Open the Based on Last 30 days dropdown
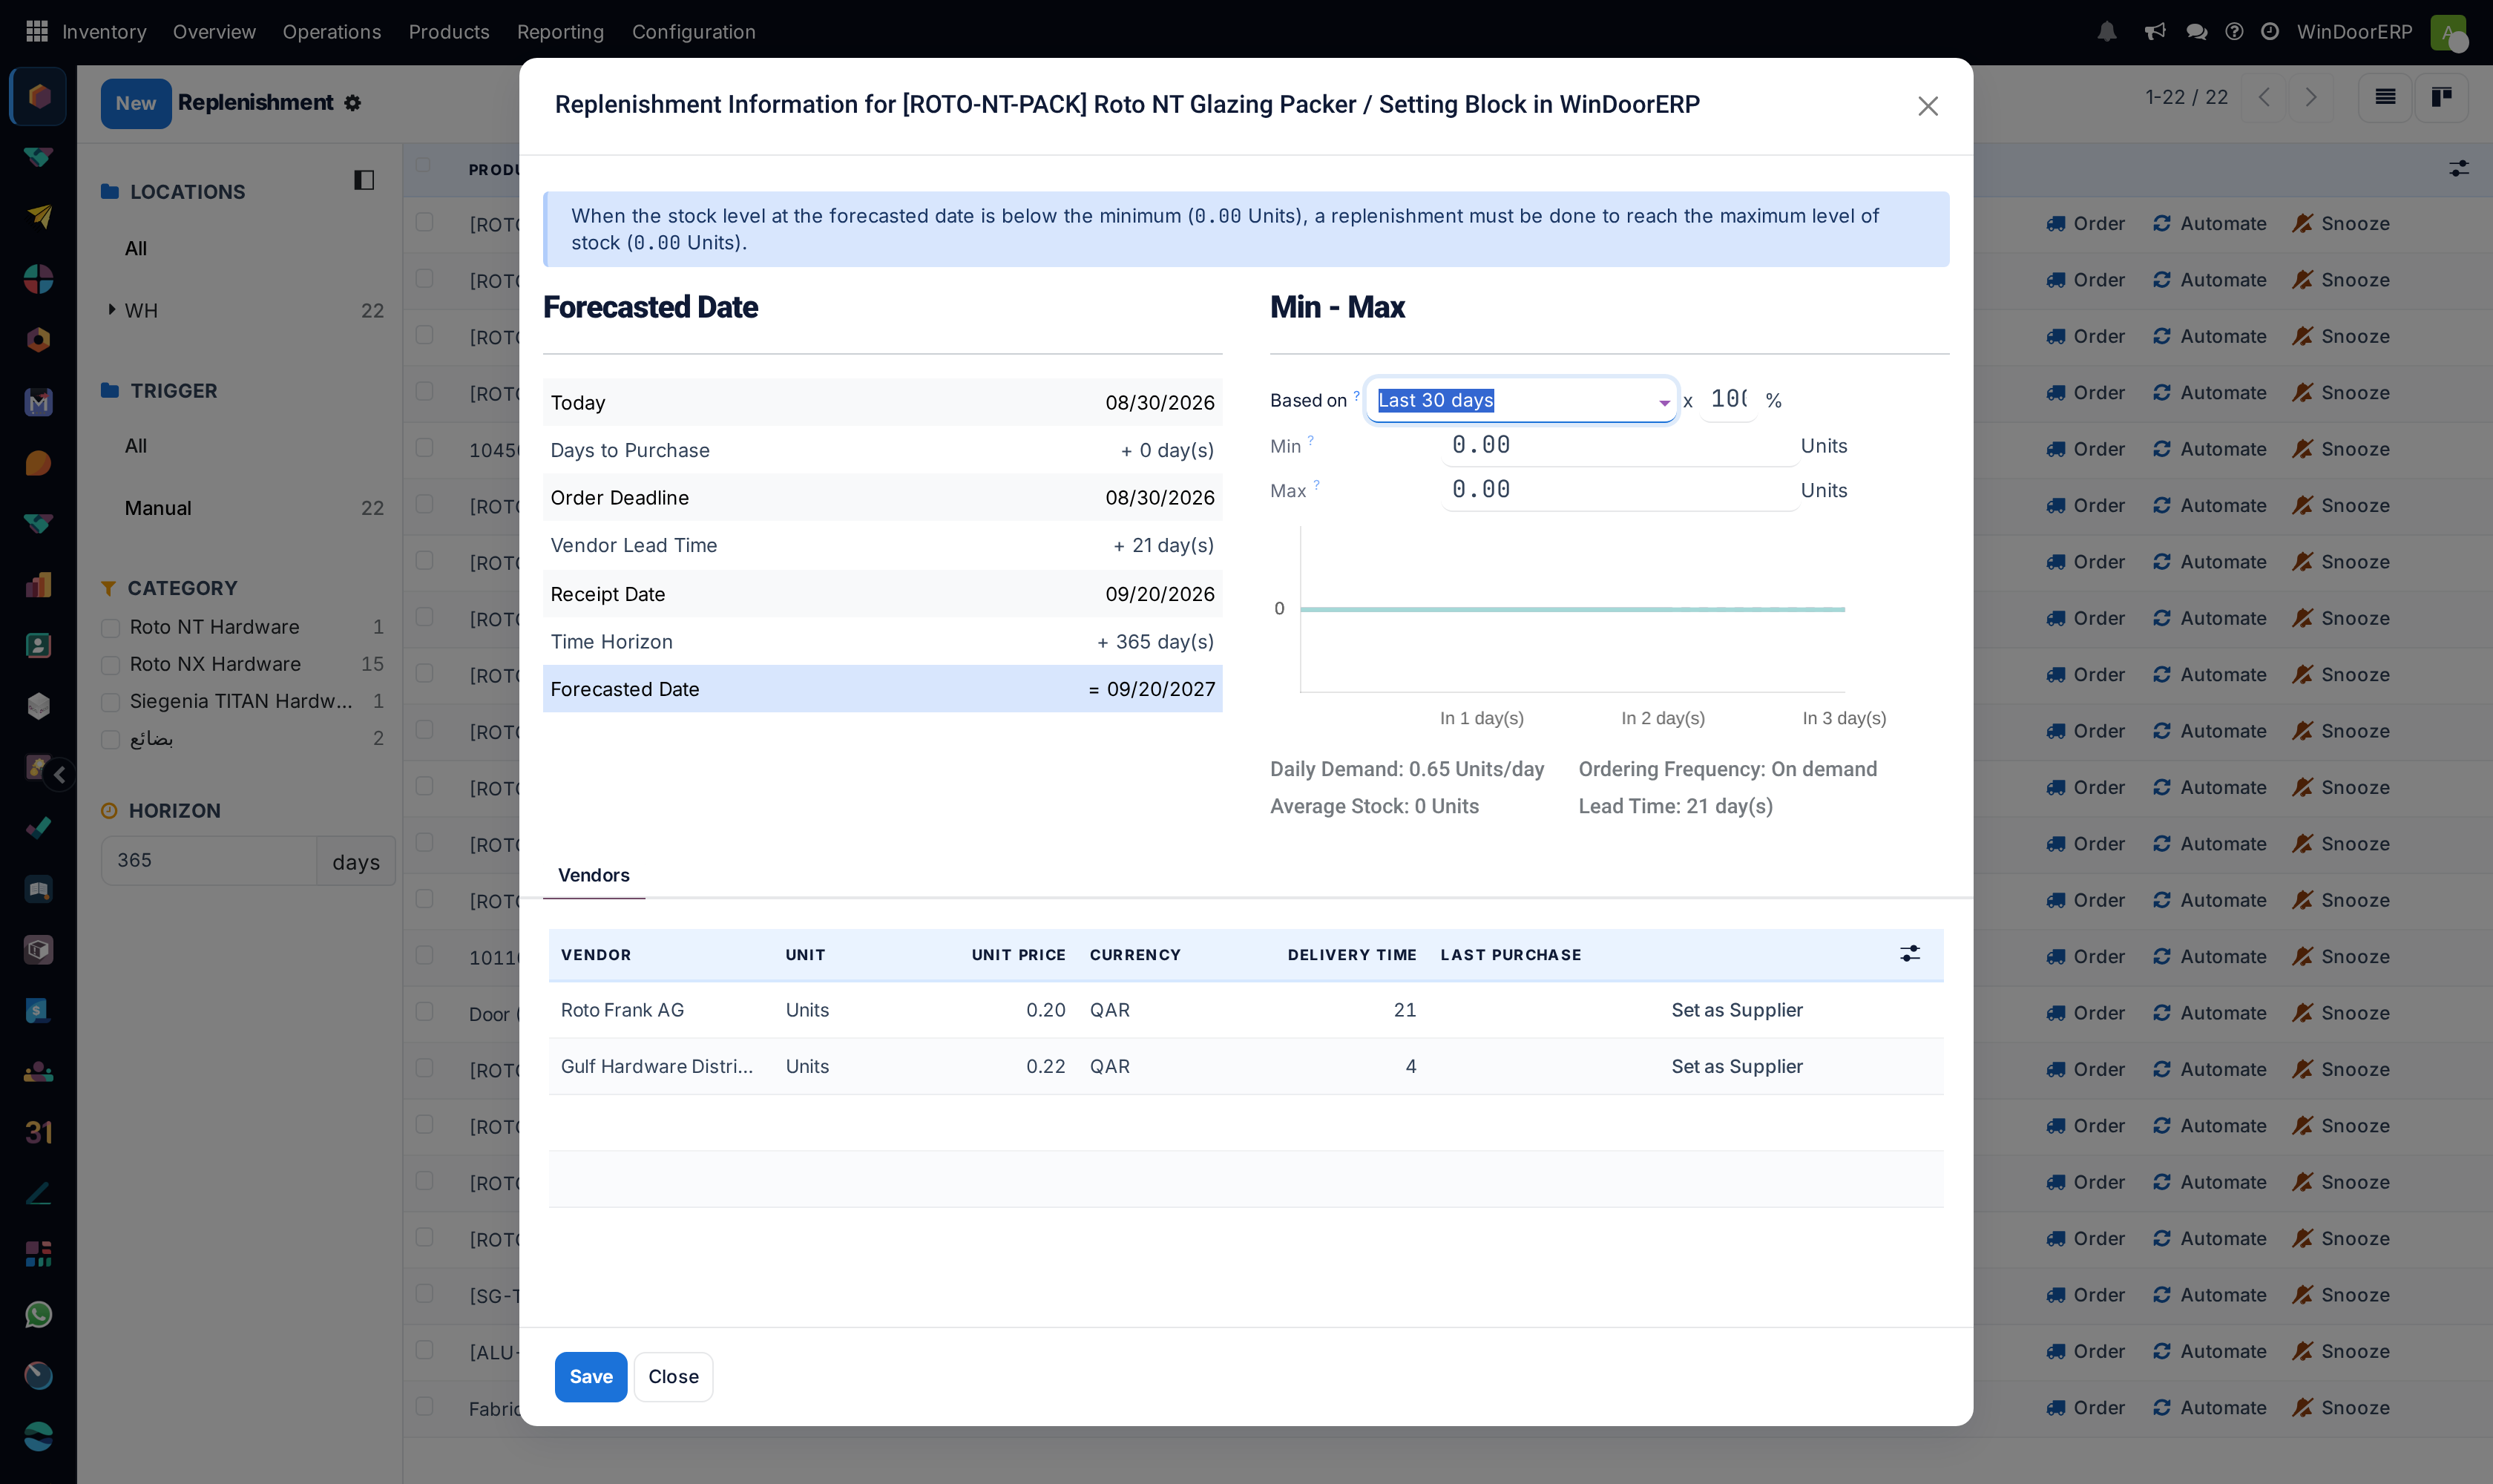This screenshot has height=1484, width=2493. [1521, 400]
